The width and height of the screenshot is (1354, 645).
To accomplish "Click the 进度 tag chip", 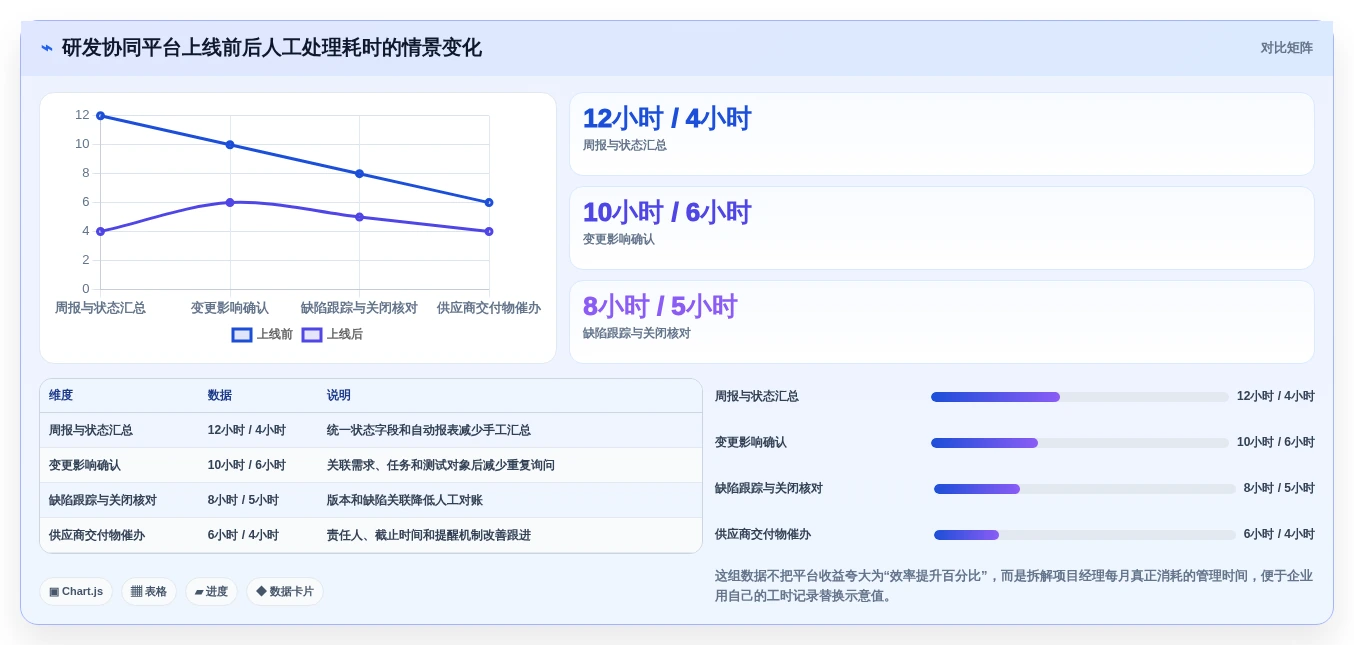I will (211, 591).
